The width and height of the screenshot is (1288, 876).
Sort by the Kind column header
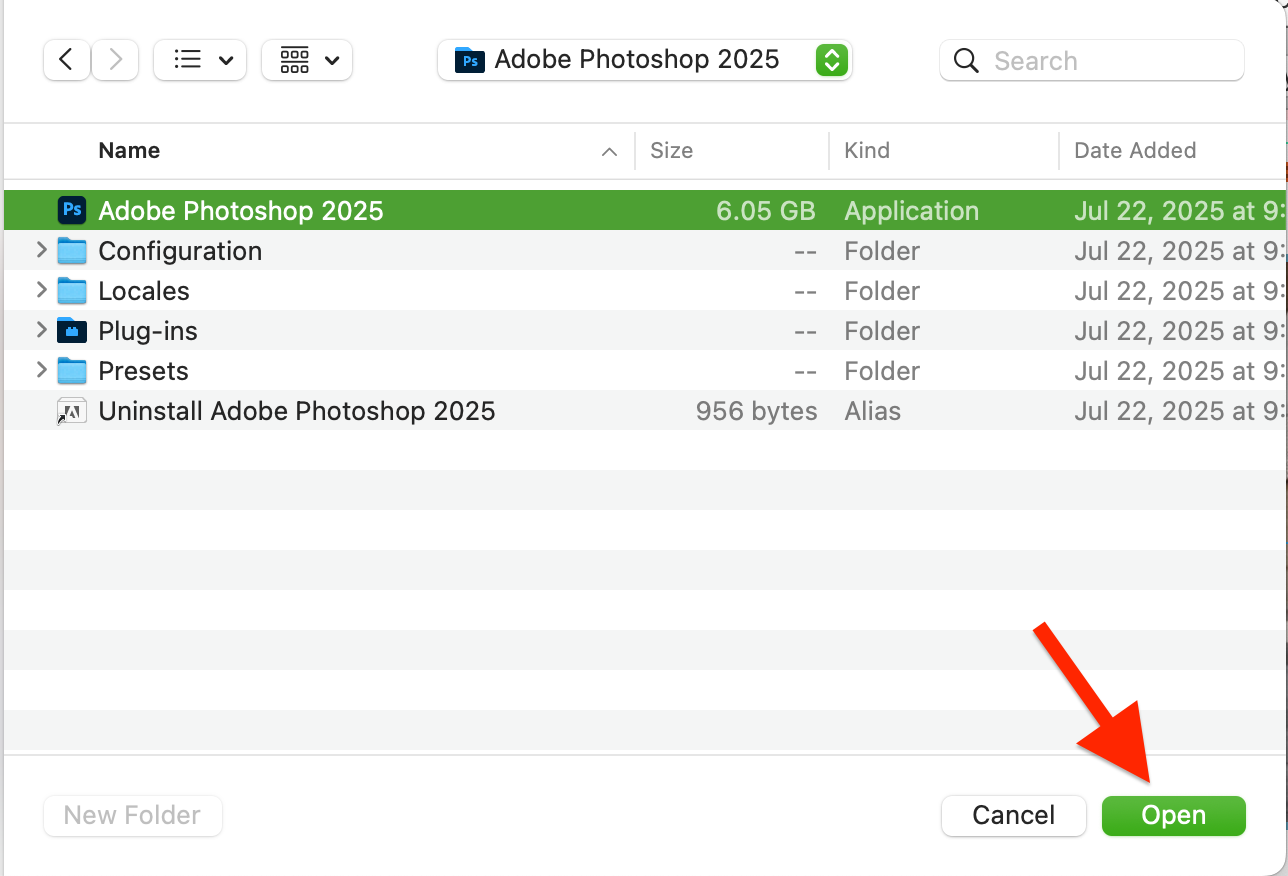tap(867, 151)
